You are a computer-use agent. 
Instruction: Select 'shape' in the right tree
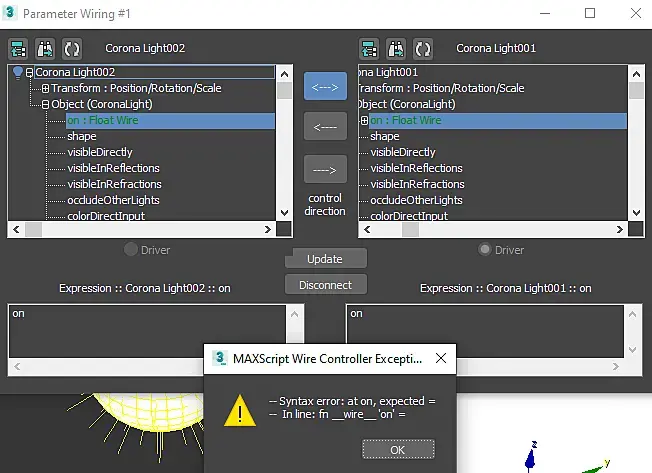tap(385, 136)
